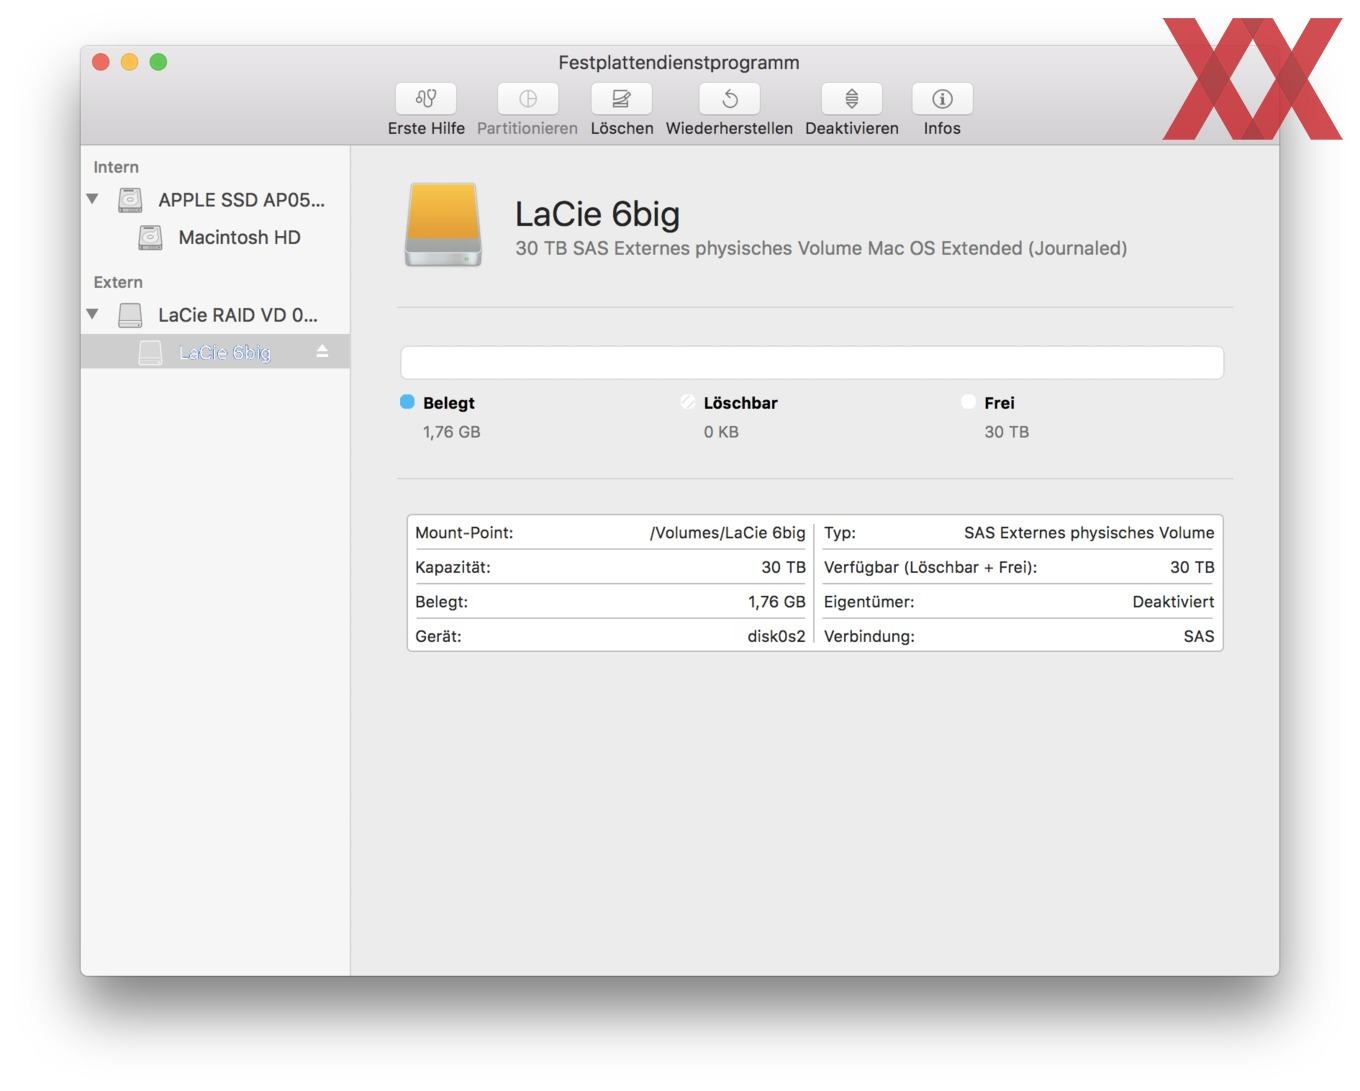The height and width of the screenshot is (1091, 1360).
Task: Click the Frei 30 TB value under the bar
Action: [1006, 432]
